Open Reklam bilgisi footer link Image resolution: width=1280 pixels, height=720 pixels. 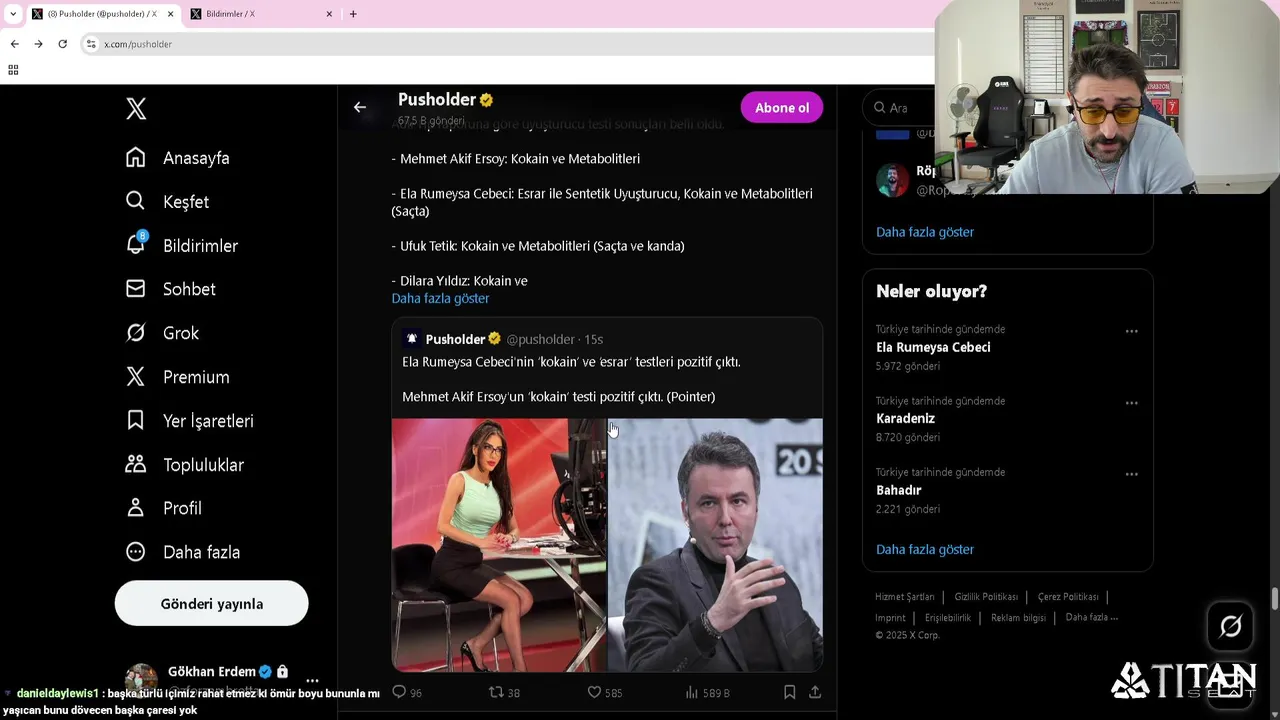(x=1018, y=618)
